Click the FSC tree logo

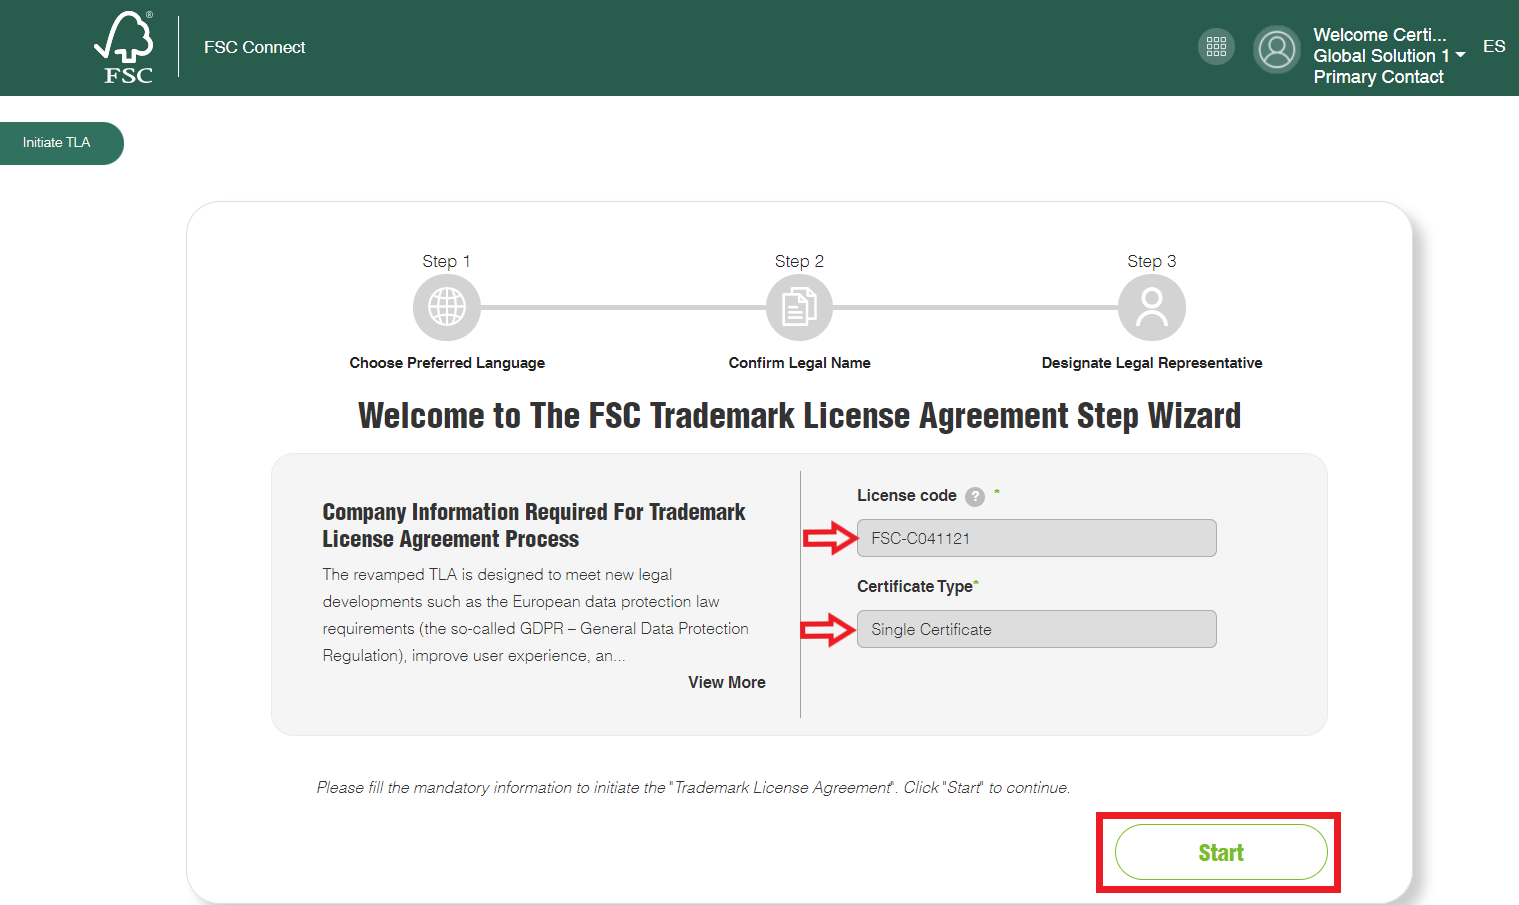(126, 47)
